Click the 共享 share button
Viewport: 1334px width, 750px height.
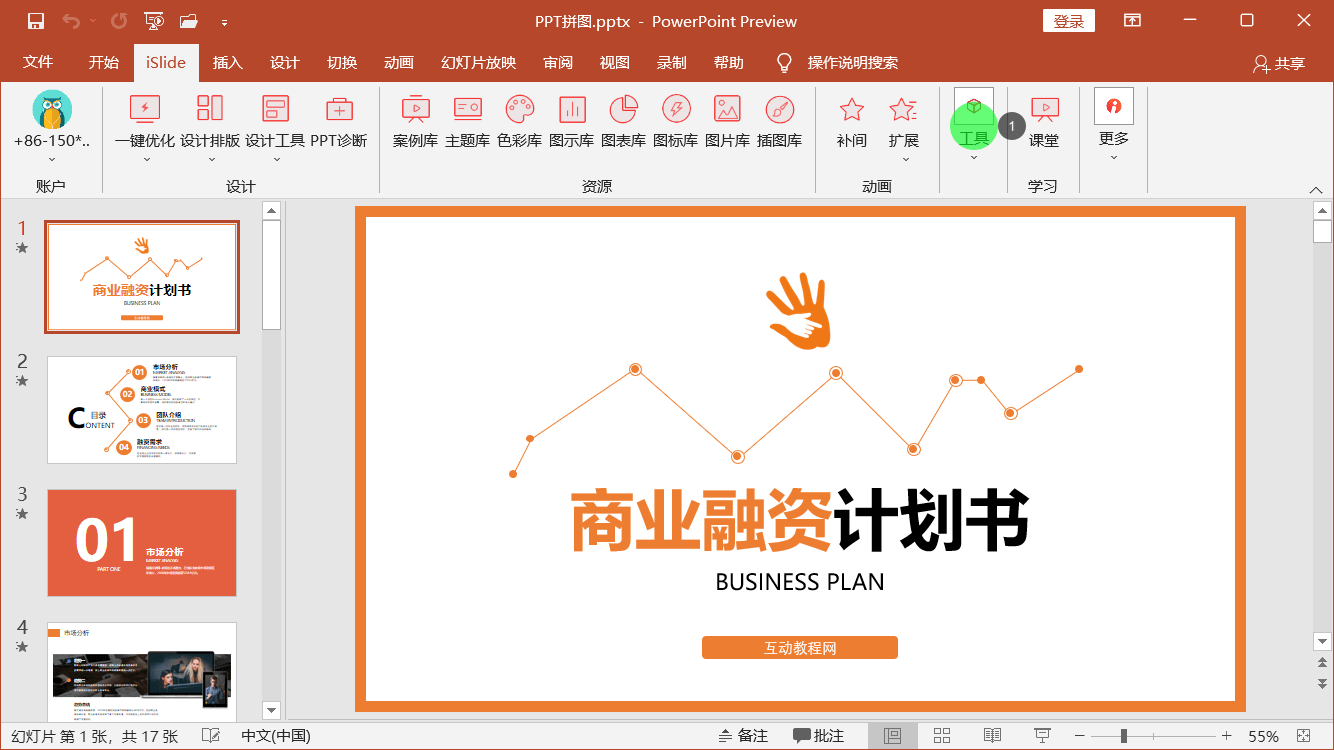[1279, 63]
